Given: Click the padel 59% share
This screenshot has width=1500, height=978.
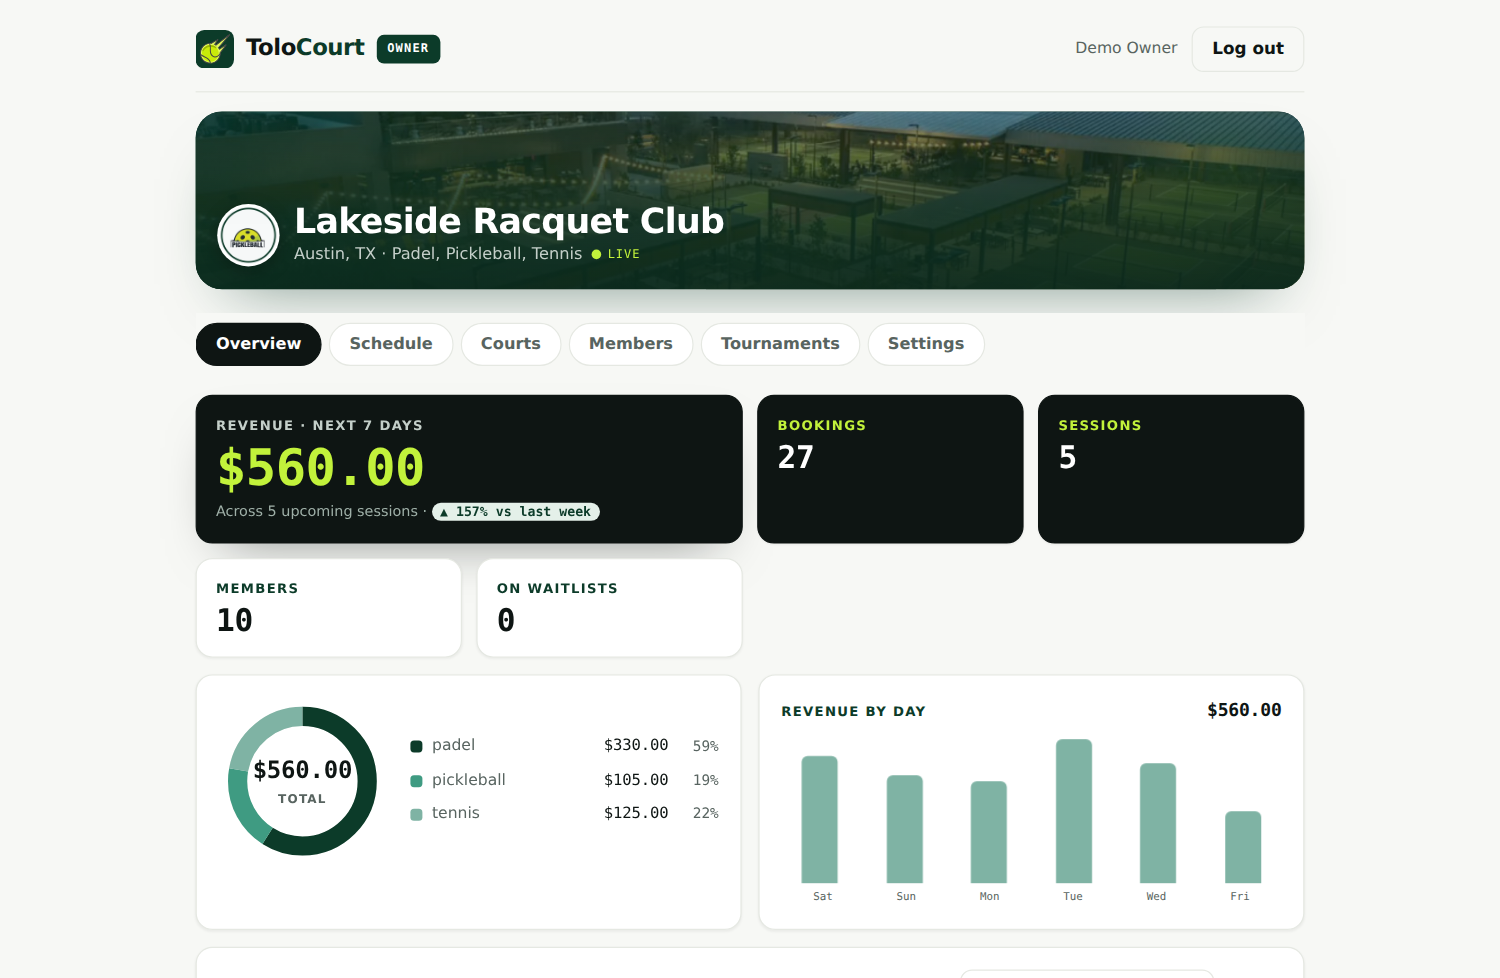Looking at the screenshot, I should coord(706,746).
